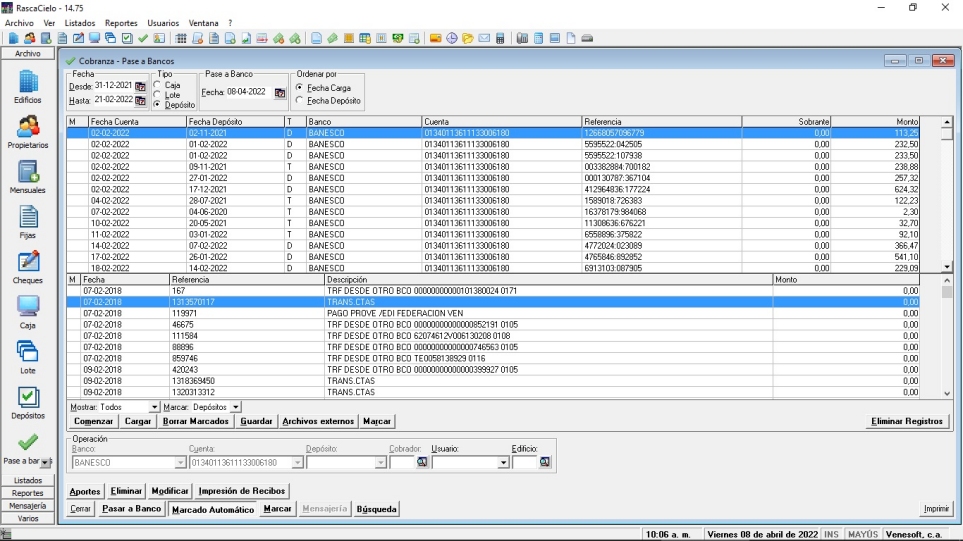Viewport: 963px width, 541px height.
Task: Click the lower table scrollbar down arrow
Action: click(x=946, y=393)
